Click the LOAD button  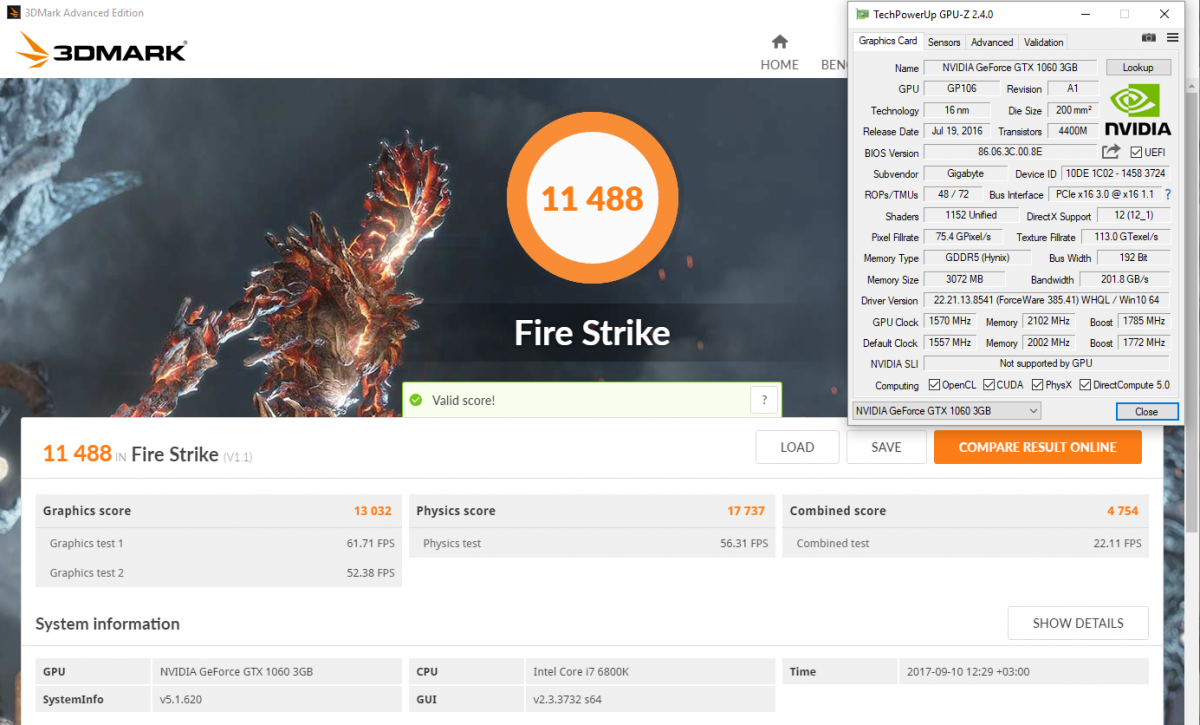coord(797,447)
